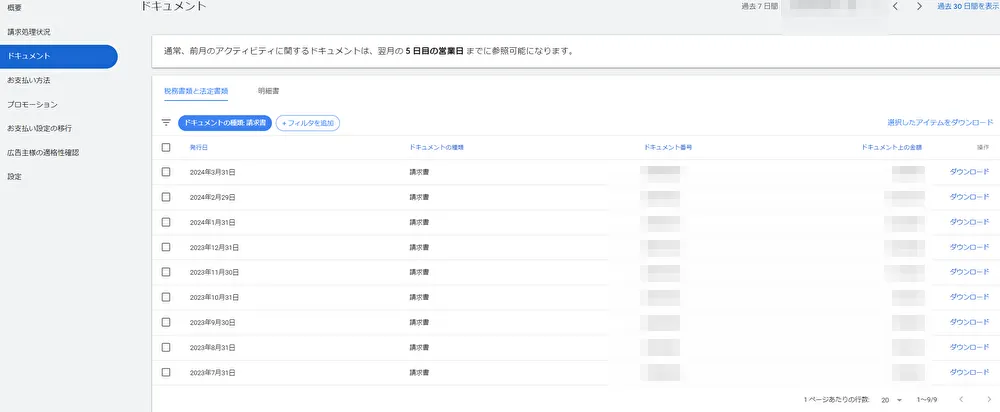1000x412 pixels.
Task: Open 請求処理状況 in the sidebar
Action: [29, 32]
